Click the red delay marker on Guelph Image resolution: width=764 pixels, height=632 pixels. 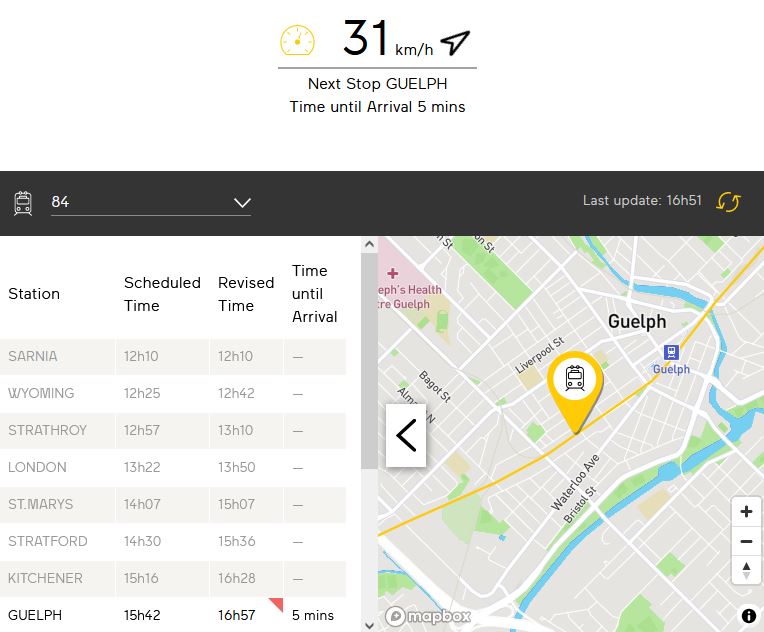[276, 603]
